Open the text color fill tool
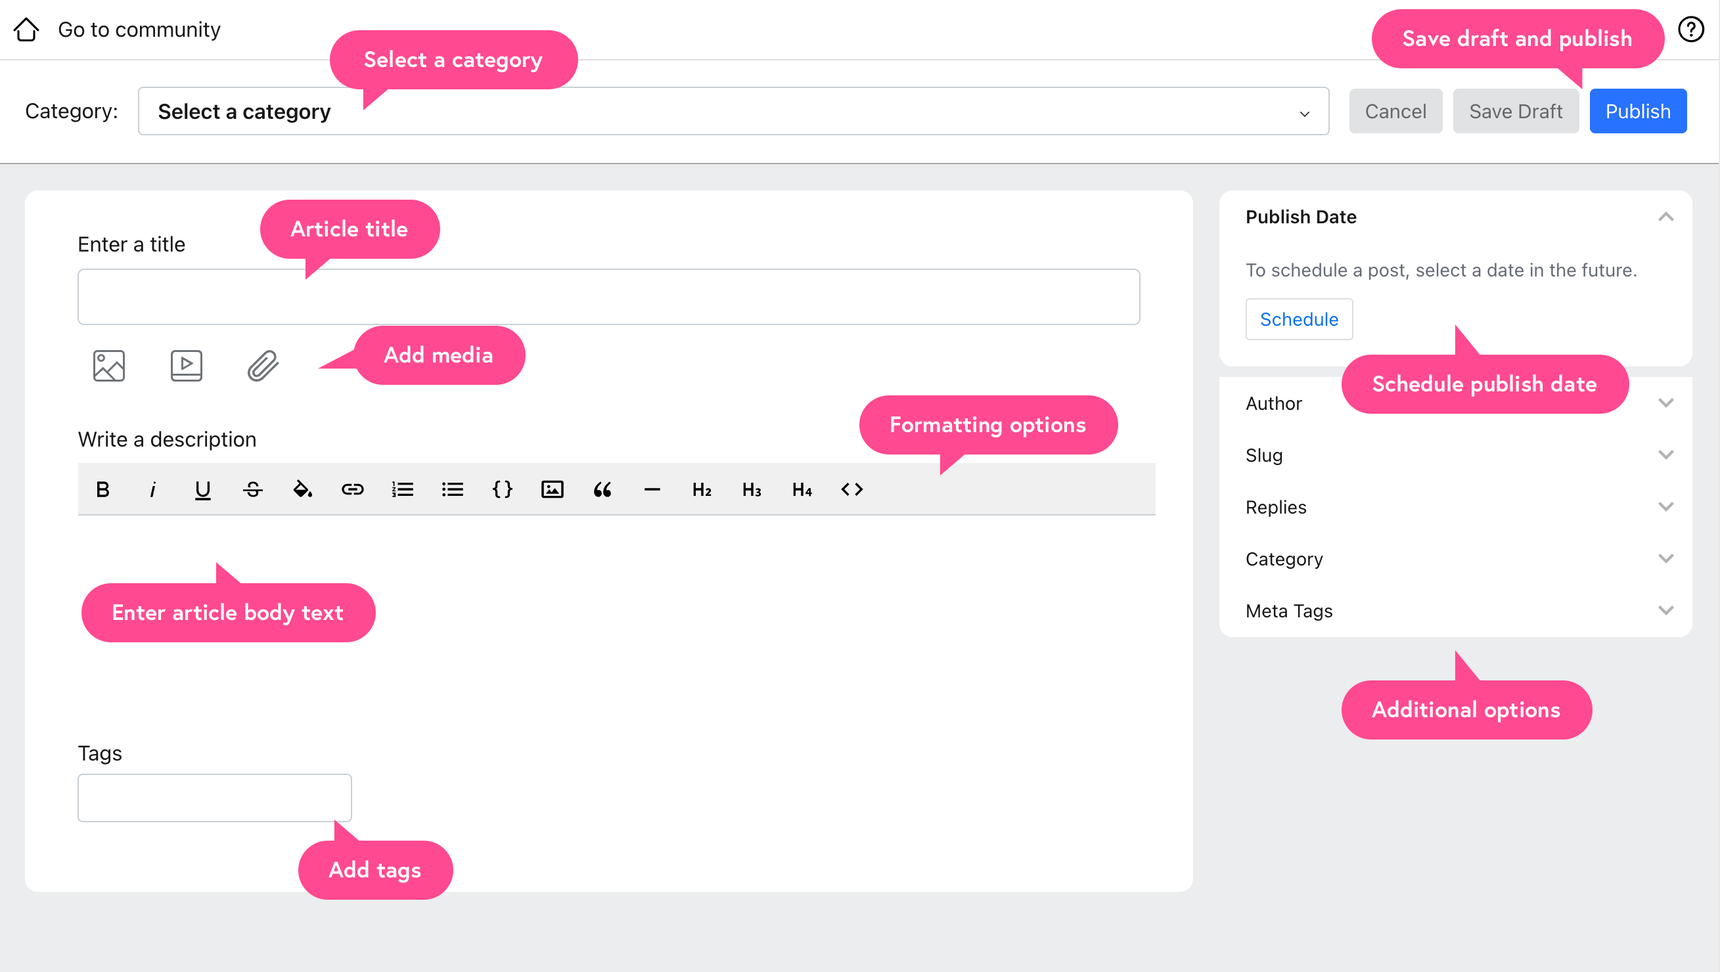 [x=302, y=489]
